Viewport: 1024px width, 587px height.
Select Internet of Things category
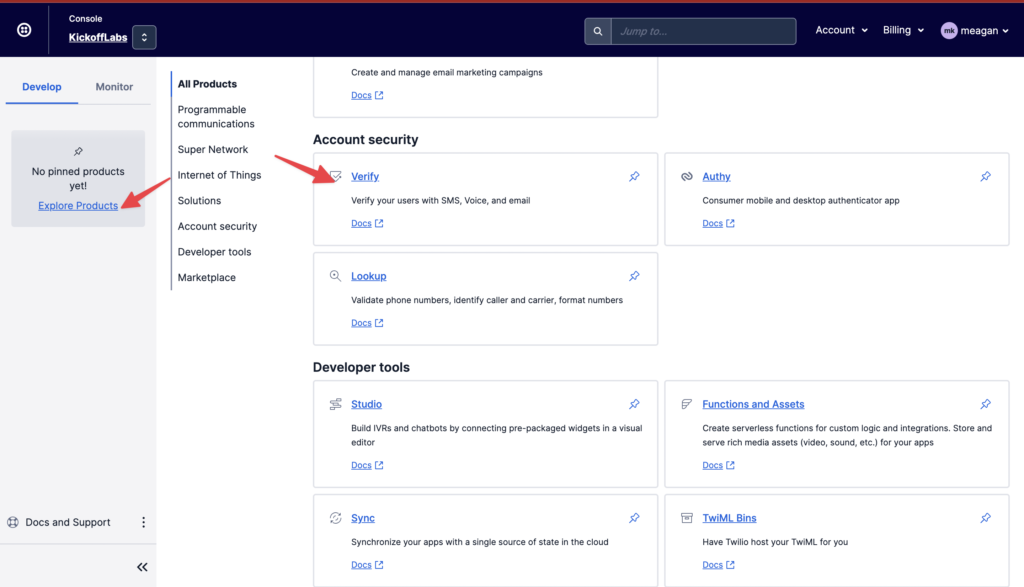tap(219, 175)
